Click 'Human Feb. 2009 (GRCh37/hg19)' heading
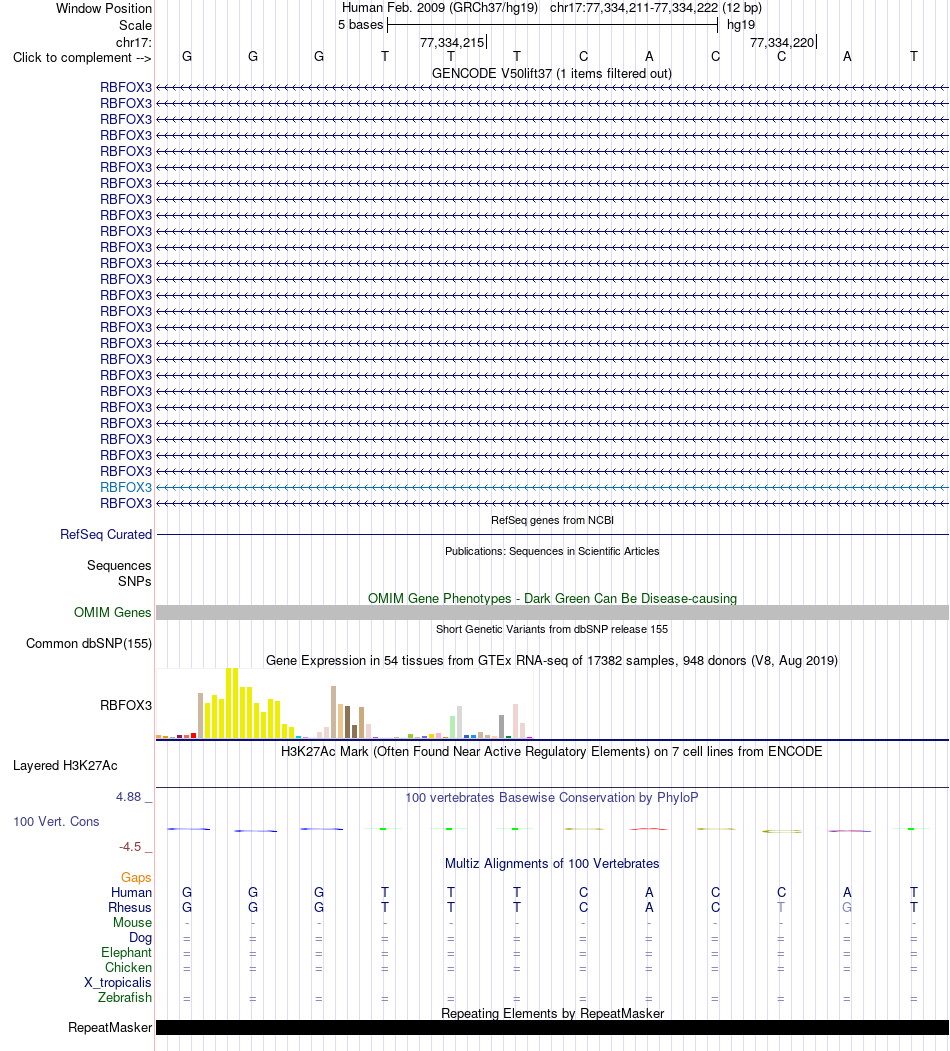Screen dimensions: 950x1051 440,8
